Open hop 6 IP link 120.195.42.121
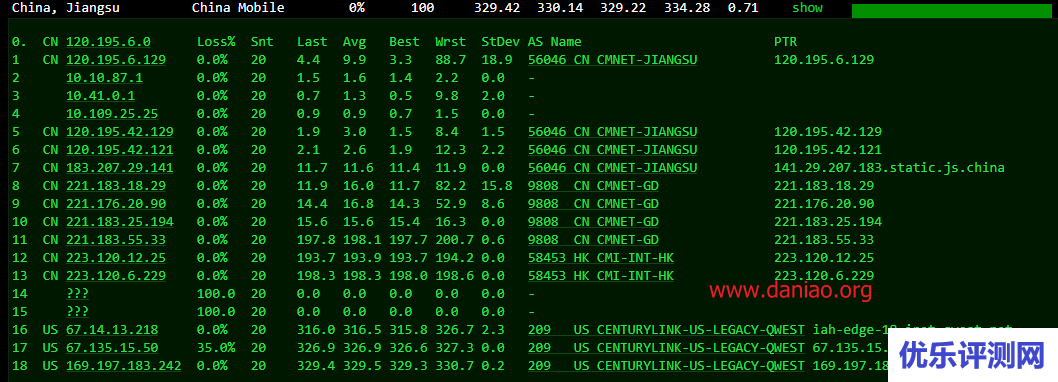The image size is (1058, 382). coord(119,150)
